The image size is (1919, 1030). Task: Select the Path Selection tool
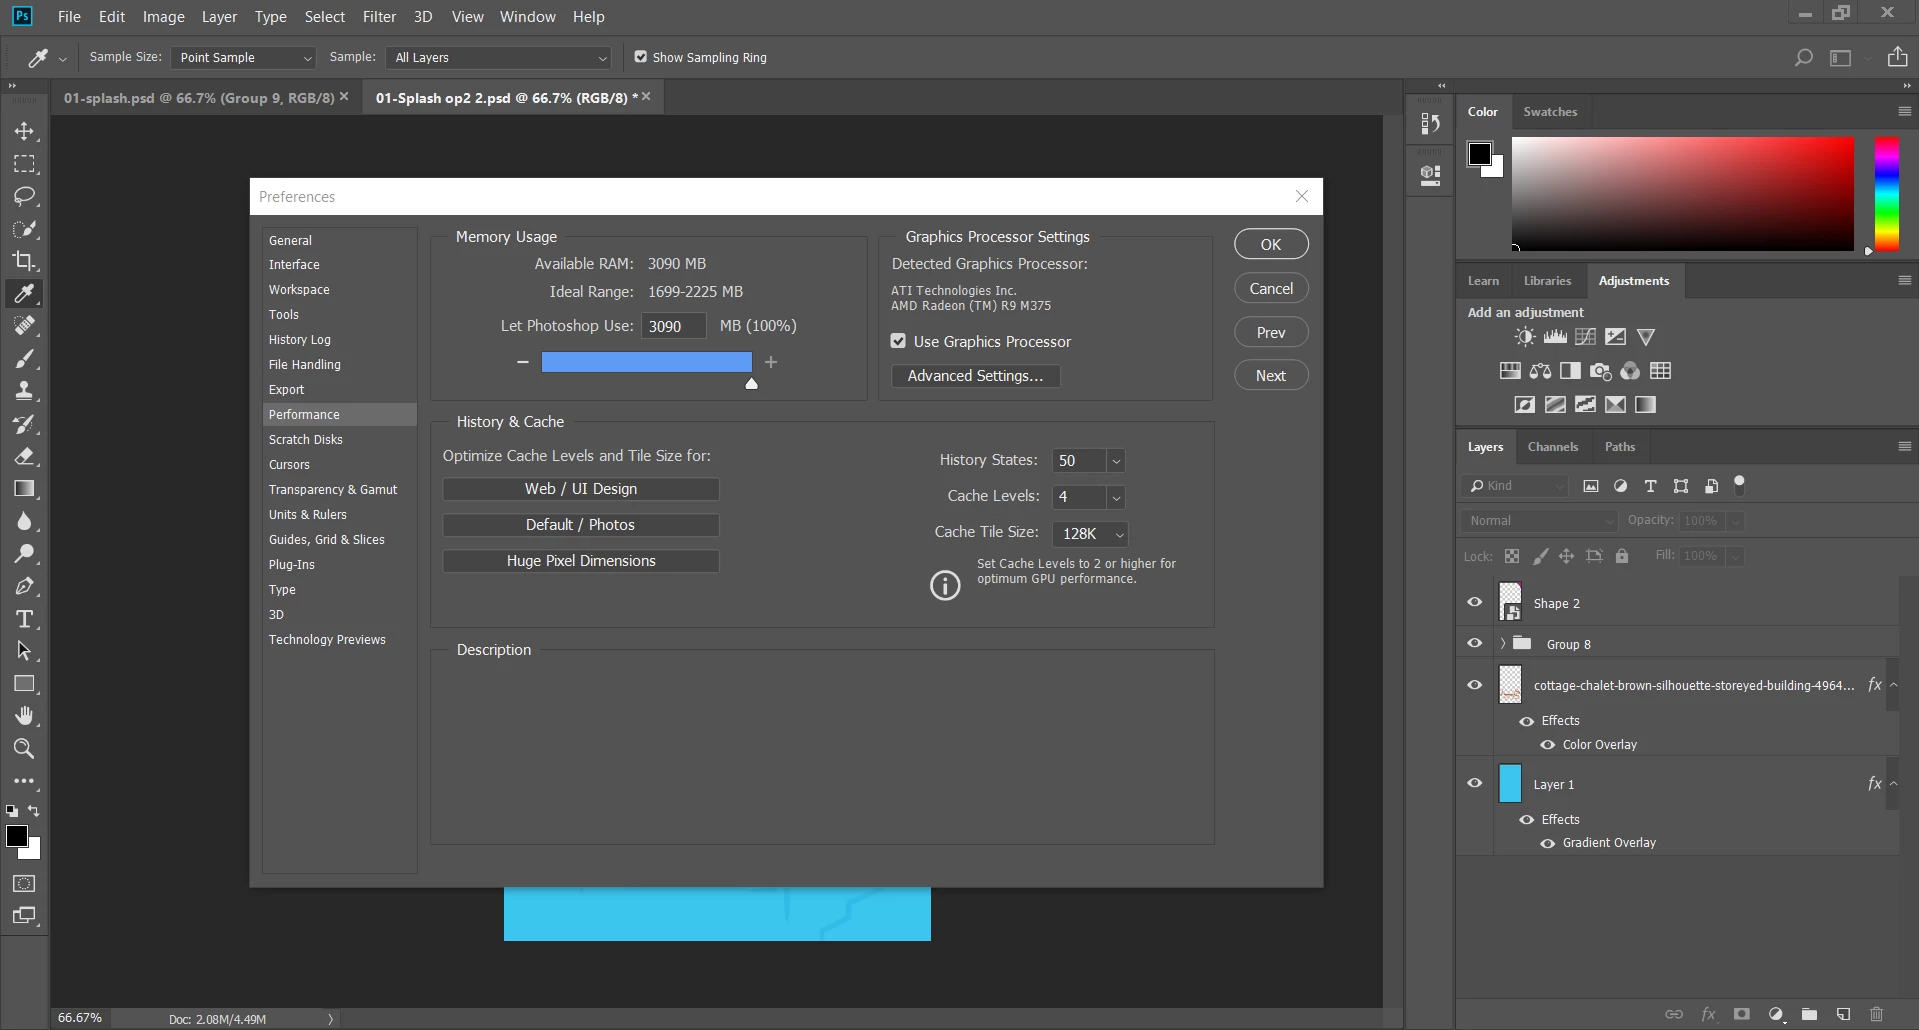tap(24, 651)
